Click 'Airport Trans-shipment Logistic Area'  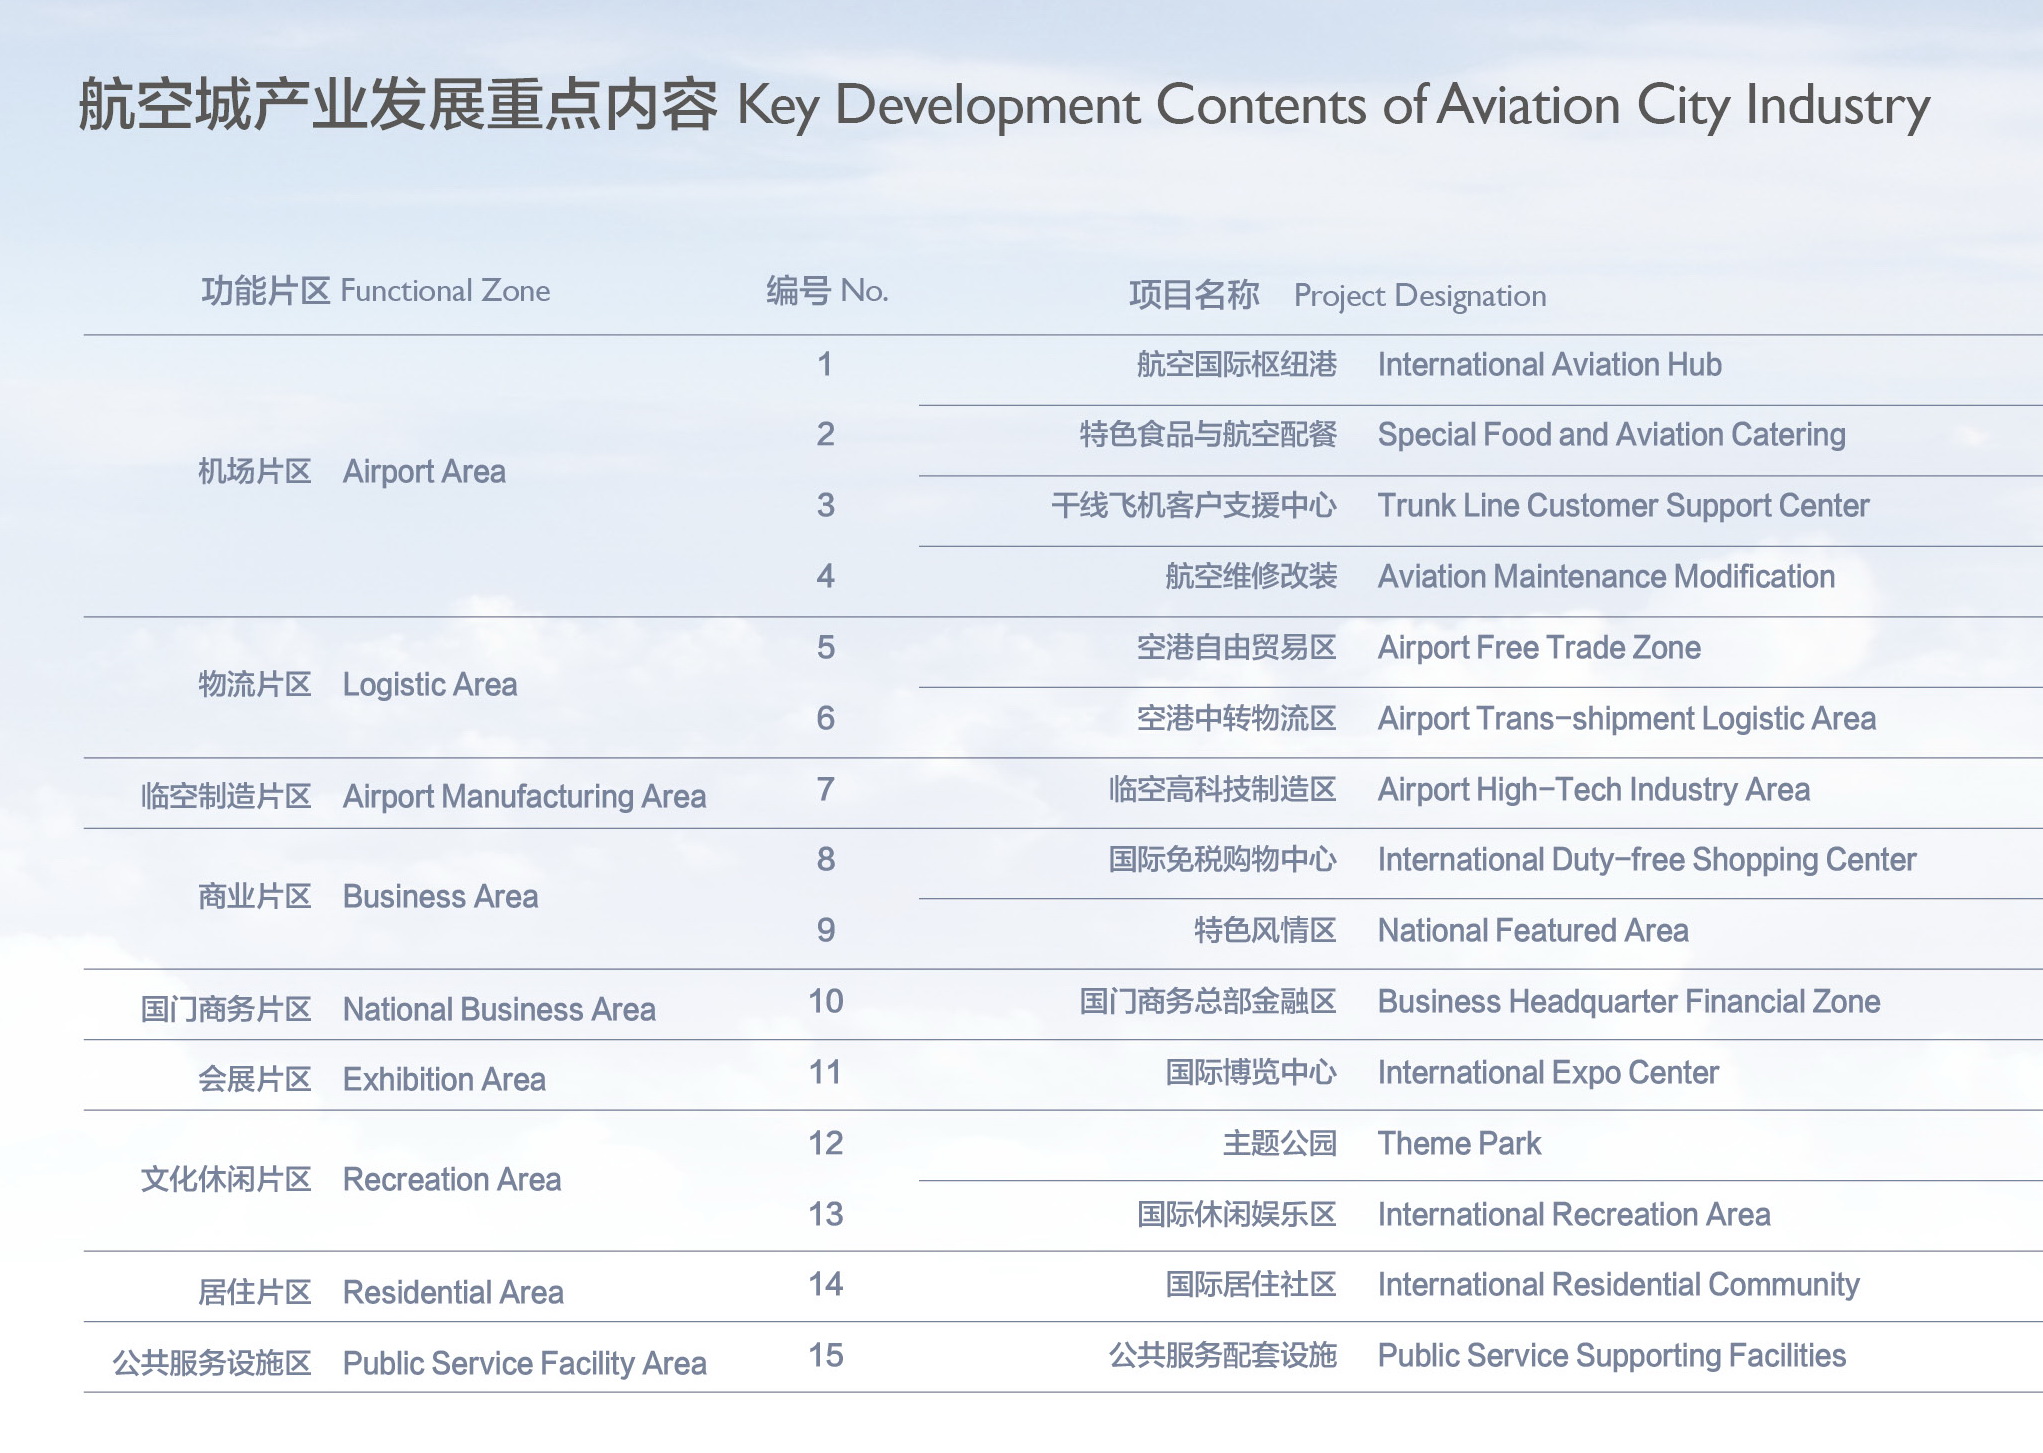coord(1625,719)
